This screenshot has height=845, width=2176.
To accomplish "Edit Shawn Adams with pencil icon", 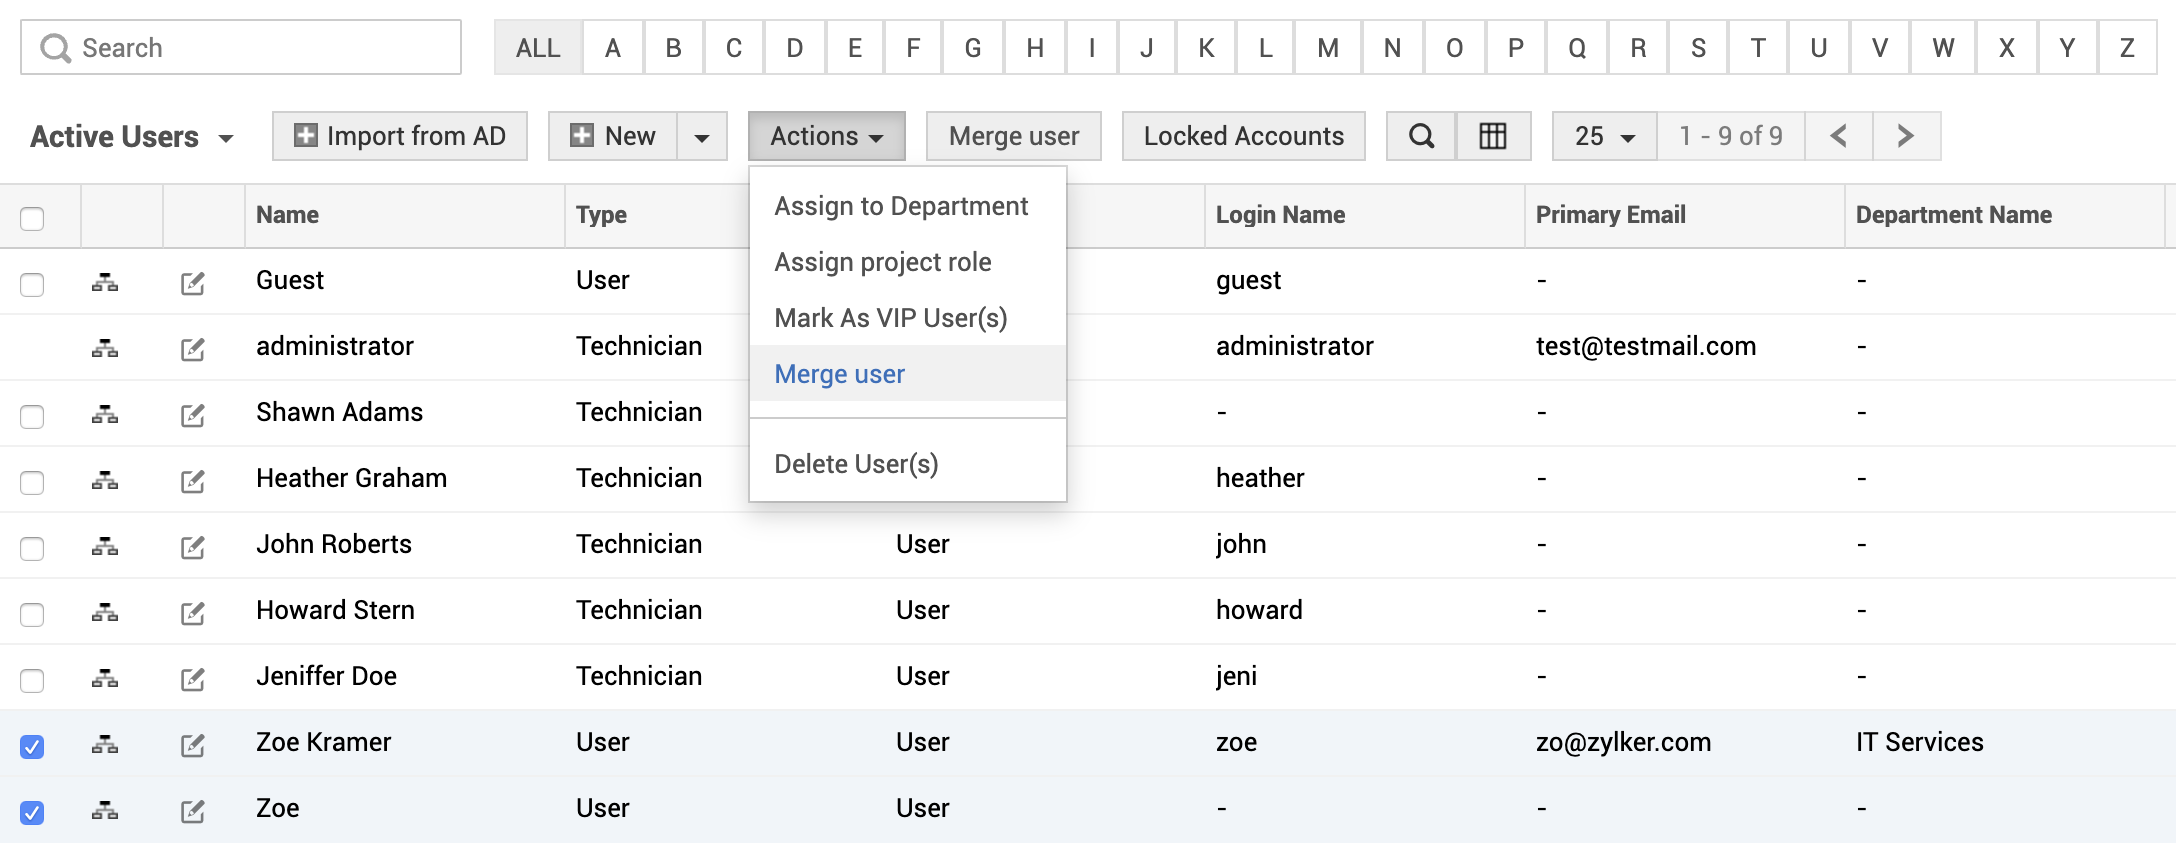I will (193, 415).
